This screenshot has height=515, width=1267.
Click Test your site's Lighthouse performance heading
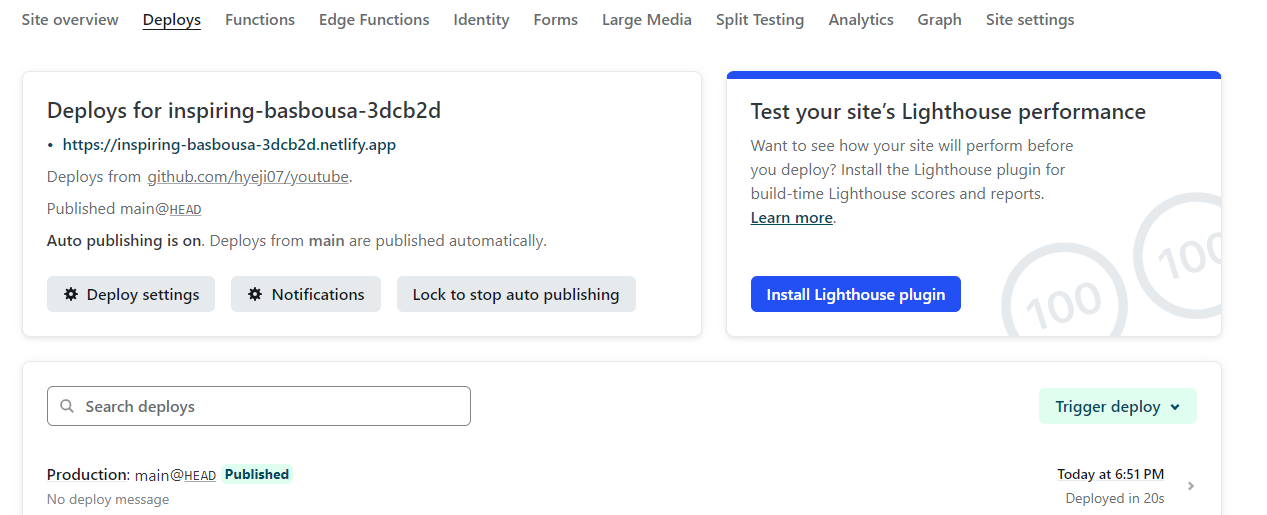tap(948, 111)
